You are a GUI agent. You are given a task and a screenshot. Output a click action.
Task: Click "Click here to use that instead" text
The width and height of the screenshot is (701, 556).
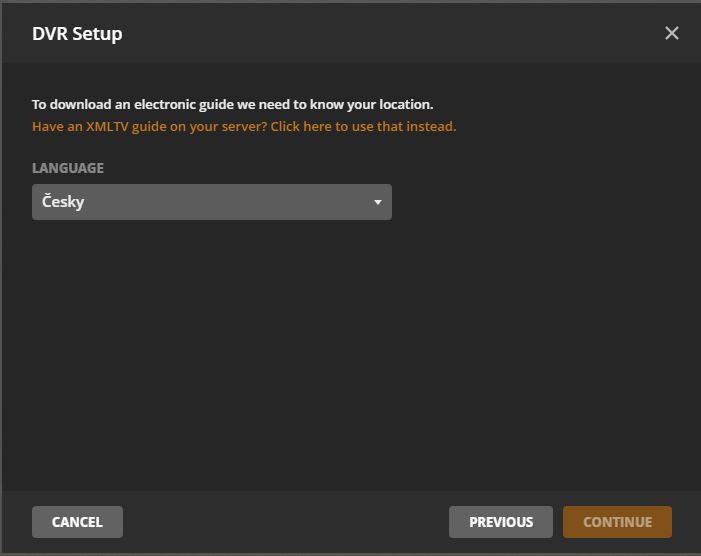pyautogui.click(x=363, y=126)
